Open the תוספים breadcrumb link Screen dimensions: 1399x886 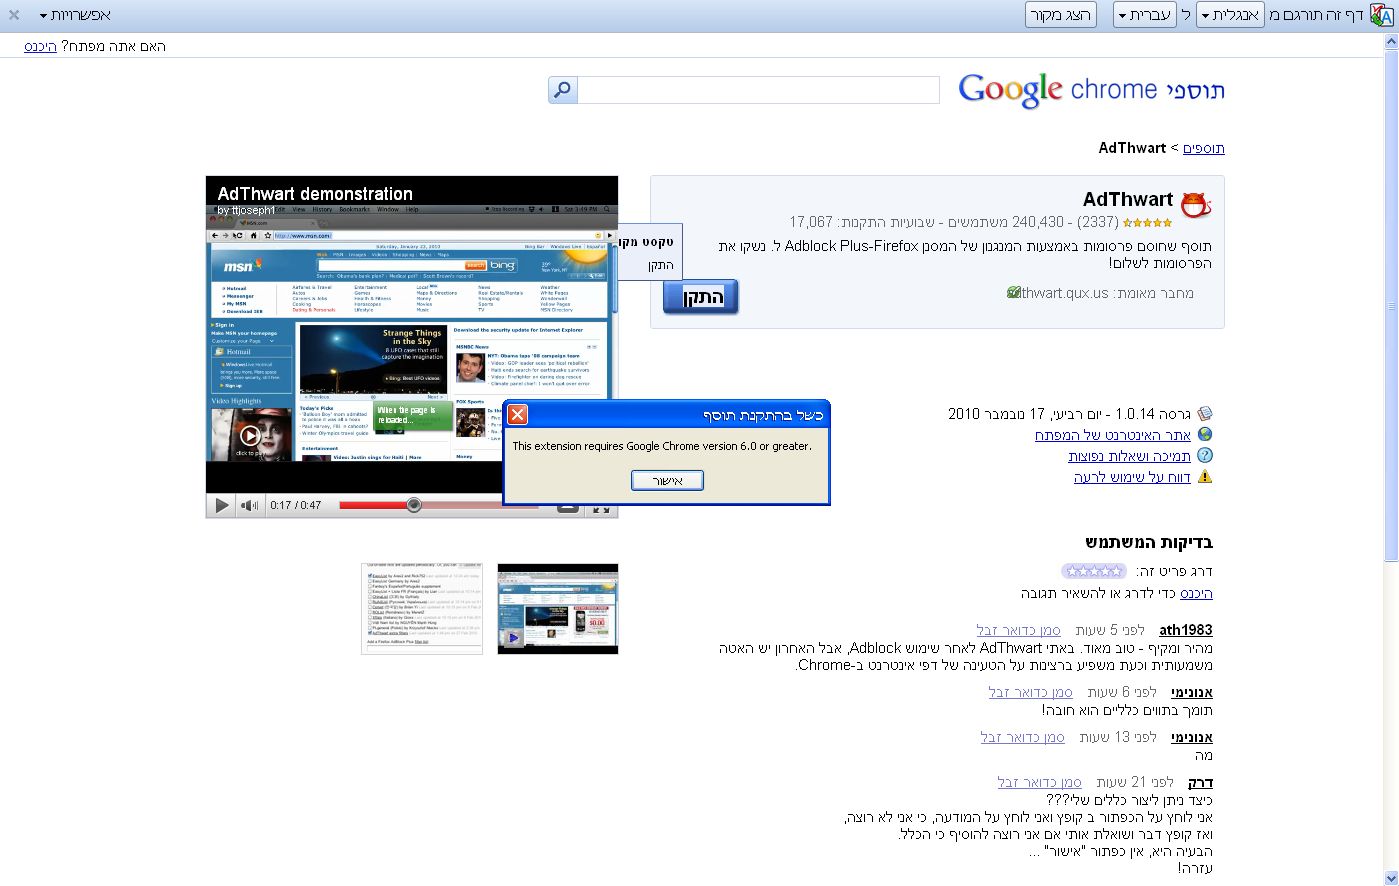[x=1204, y=148]
